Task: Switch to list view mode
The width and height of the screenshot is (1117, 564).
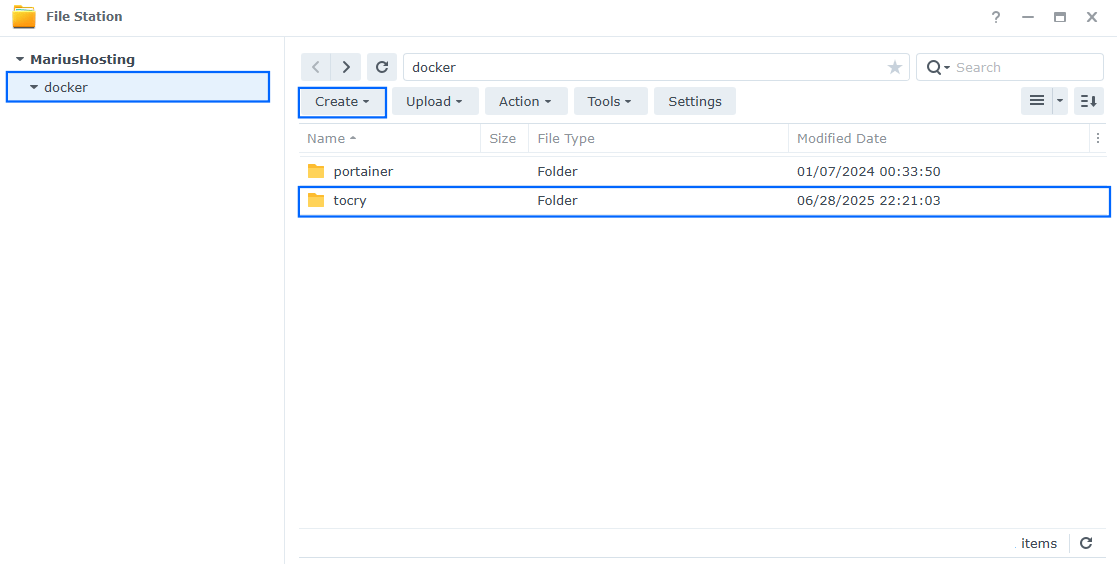Action: tap(1037, 101)
